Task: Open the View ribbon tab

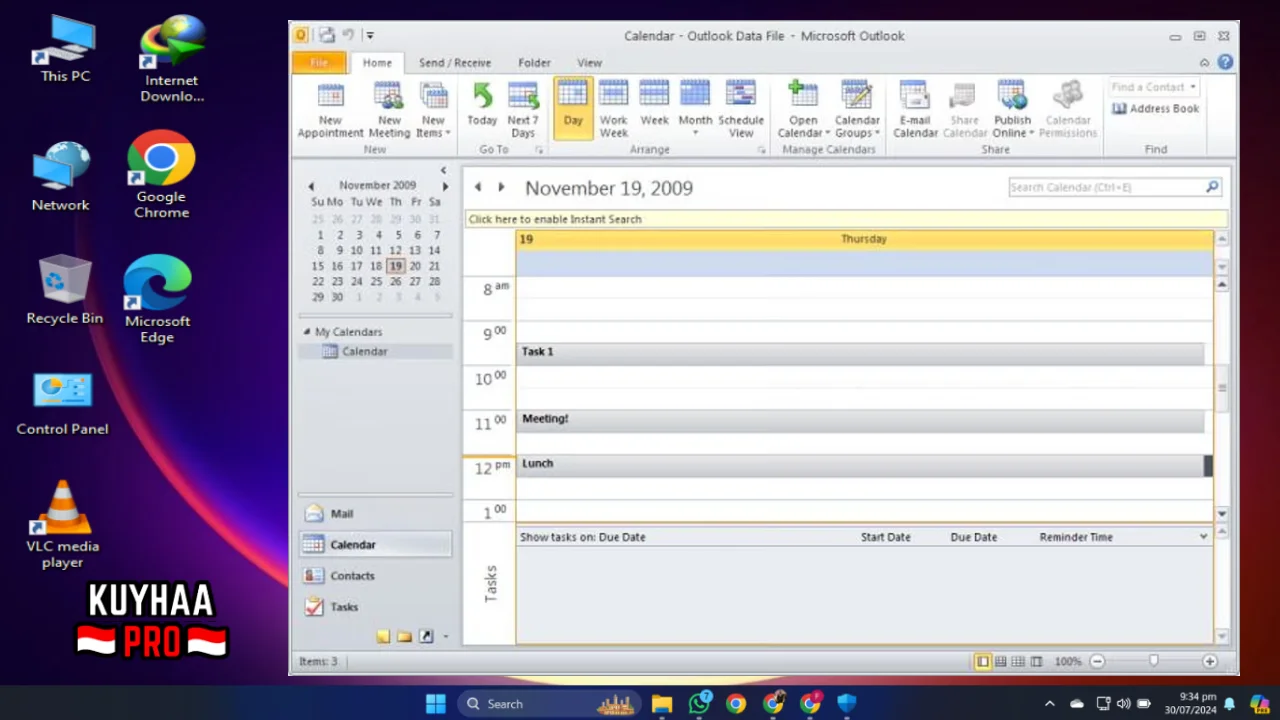Action: coord(590,62)
